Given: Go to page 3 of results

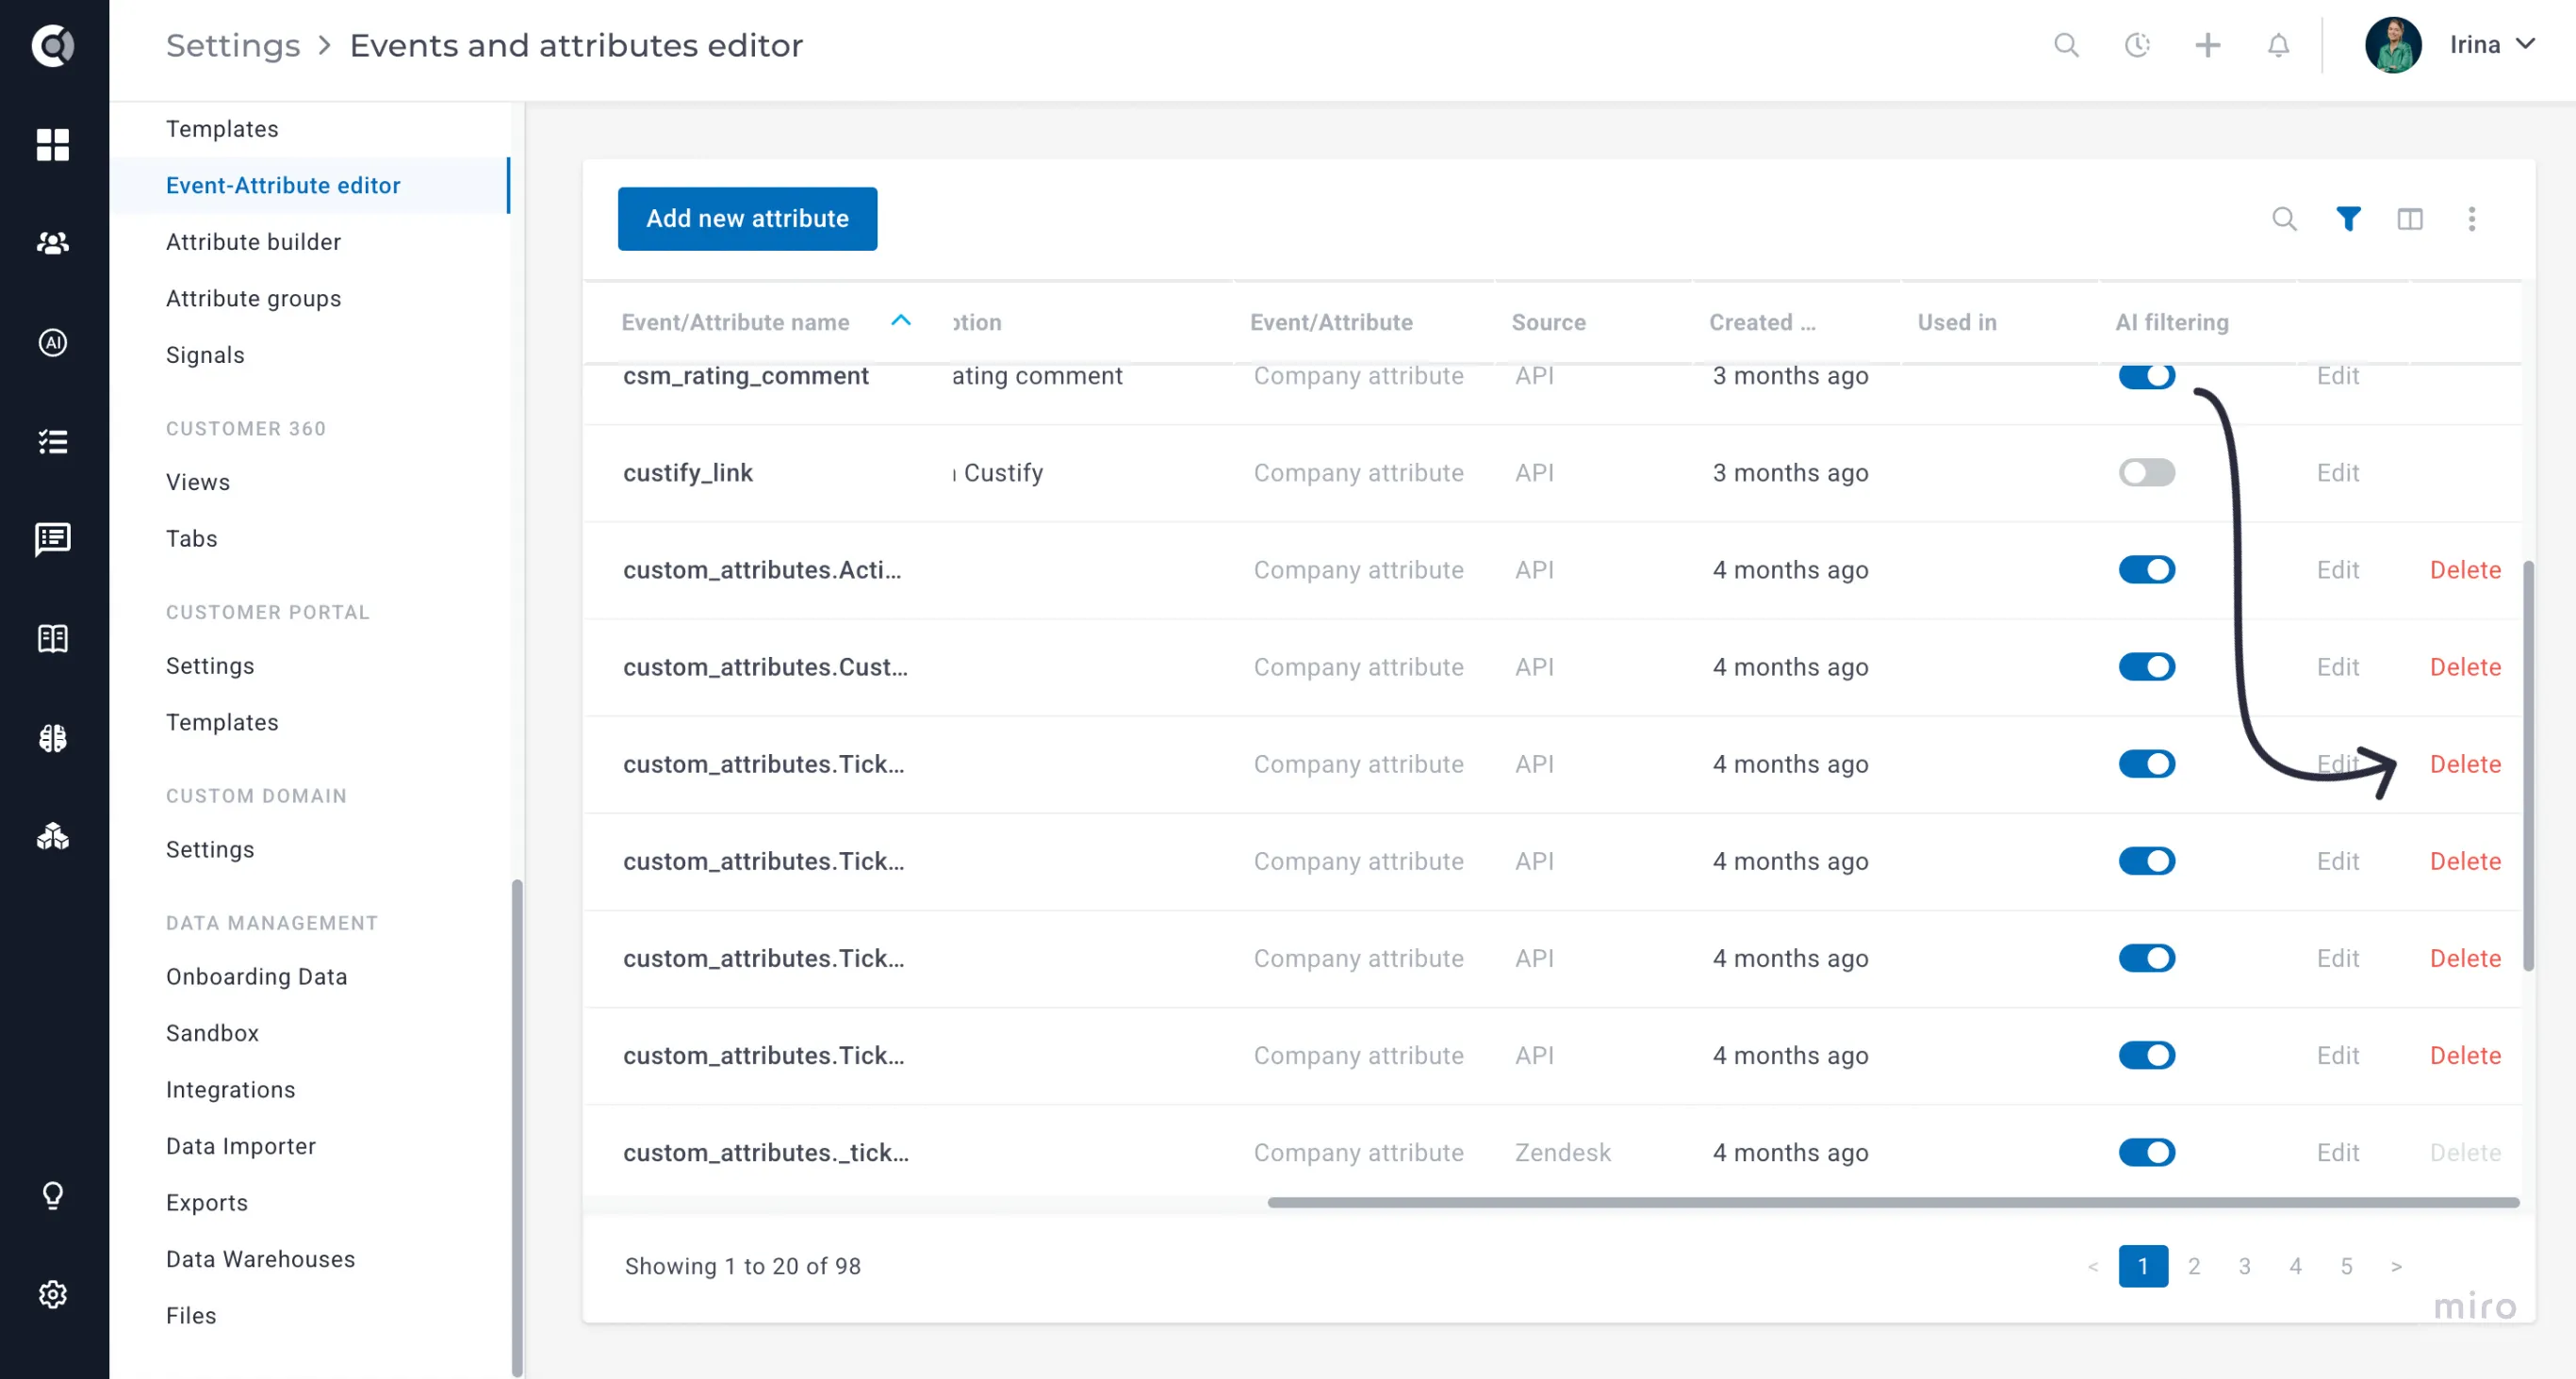Looking at the screenshot, I should (x=2244, y=1266).
